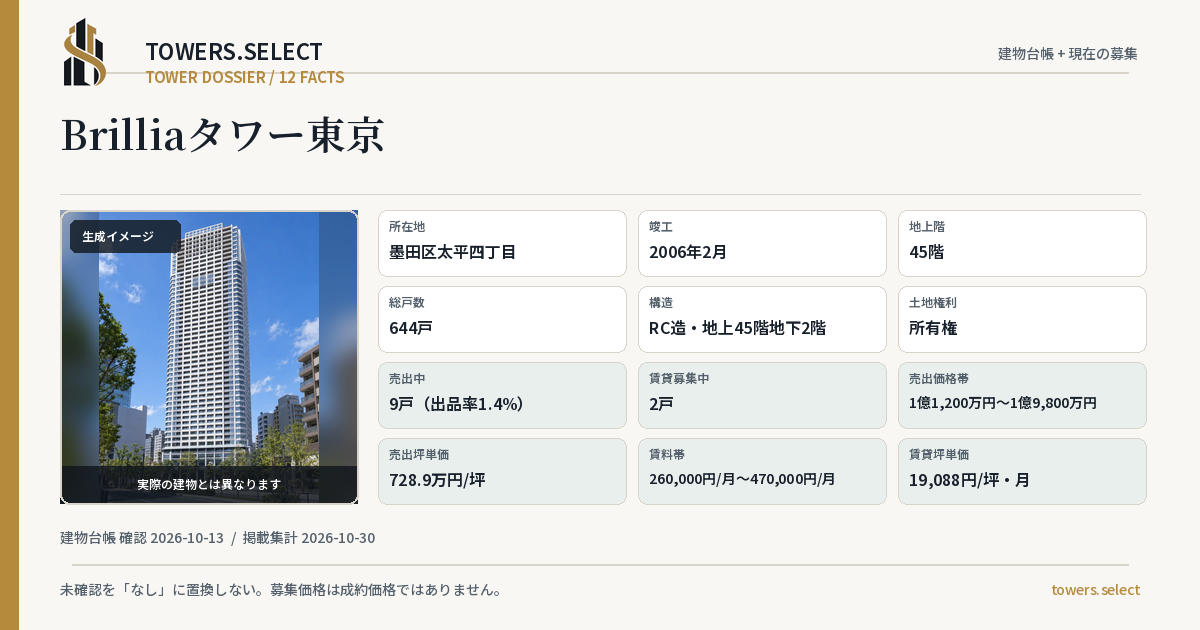The height and width of the screenshot is (630, 1200).
Task: Click the 未確認を「なし」に置換しない disclaimer note
Action: pyautogui.click(x=281, y=590)
